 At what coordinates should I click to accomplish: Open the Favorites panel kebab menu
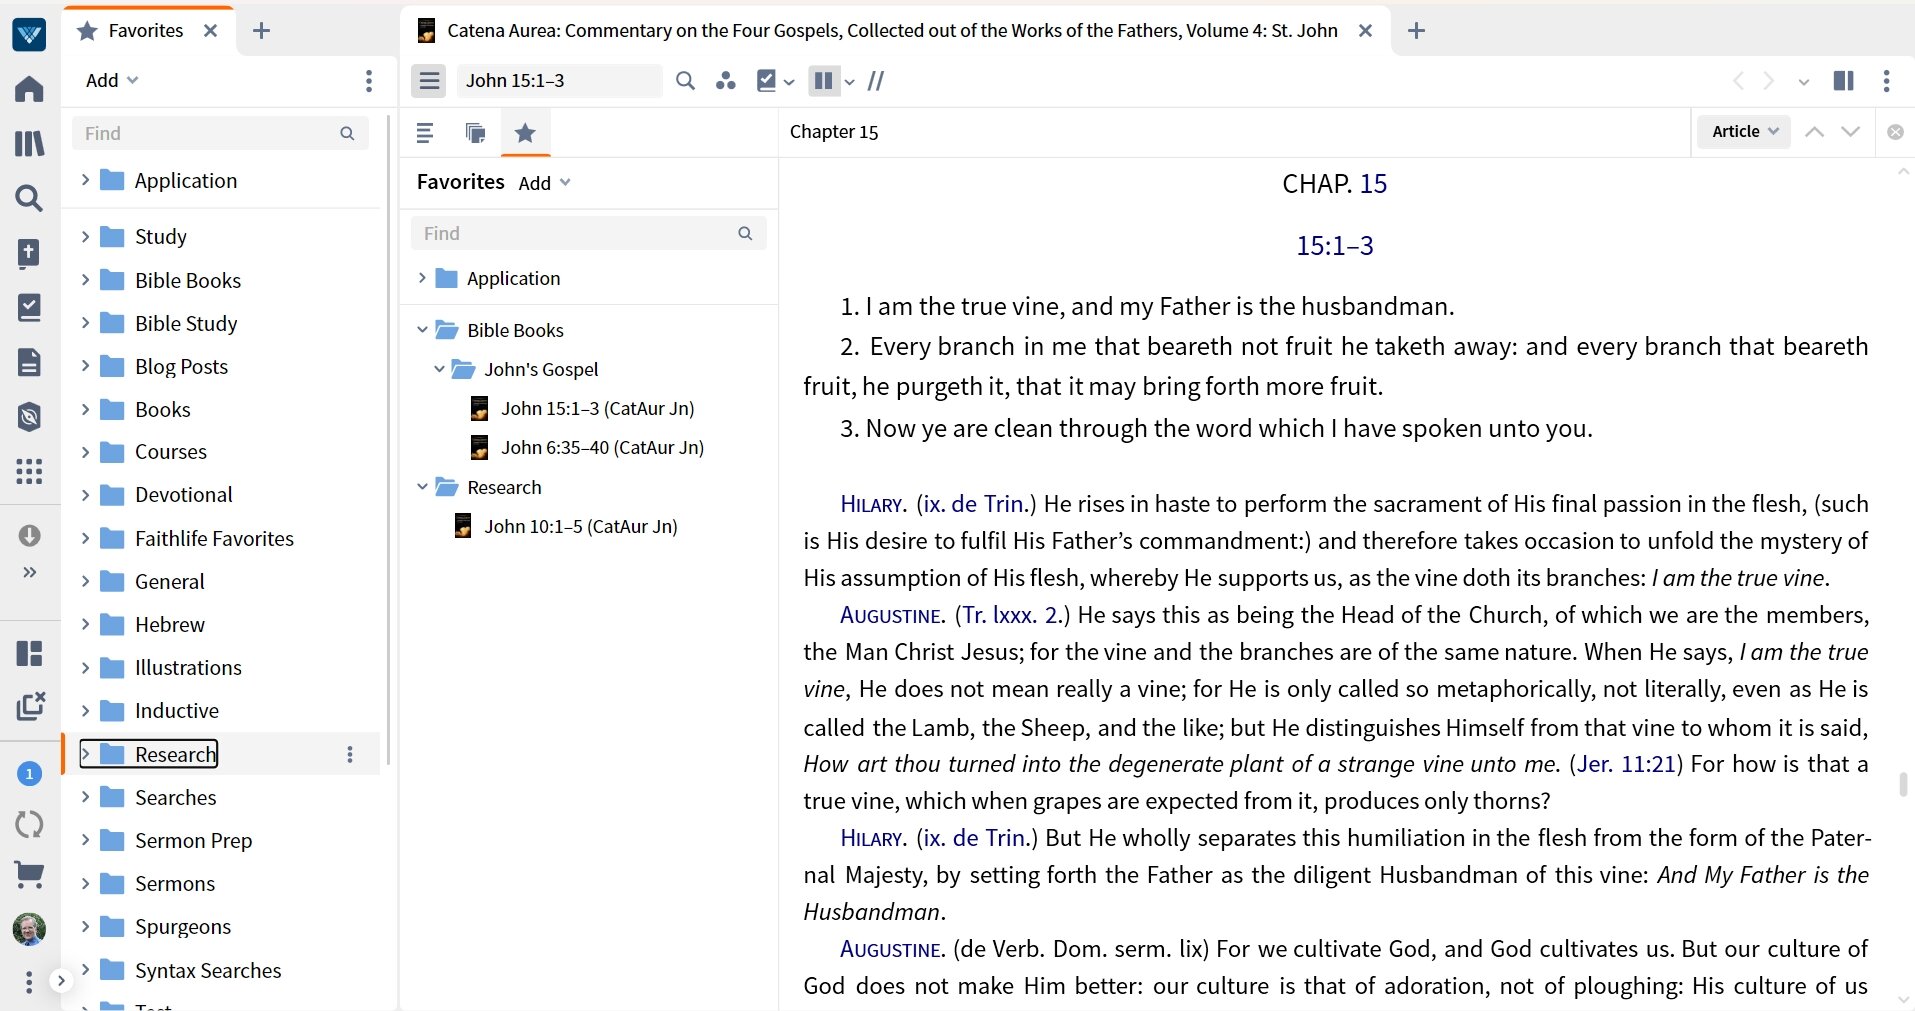point(369,80)
